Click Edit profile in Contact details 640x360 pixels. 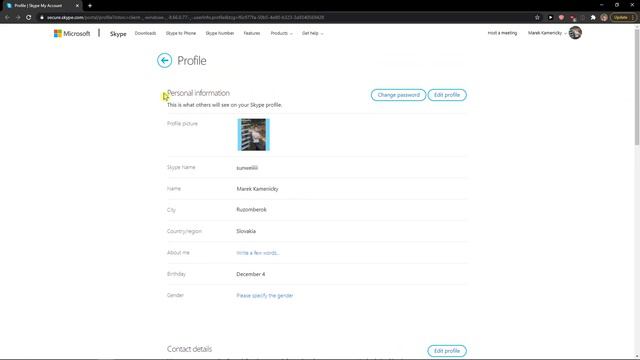[447, 351]
